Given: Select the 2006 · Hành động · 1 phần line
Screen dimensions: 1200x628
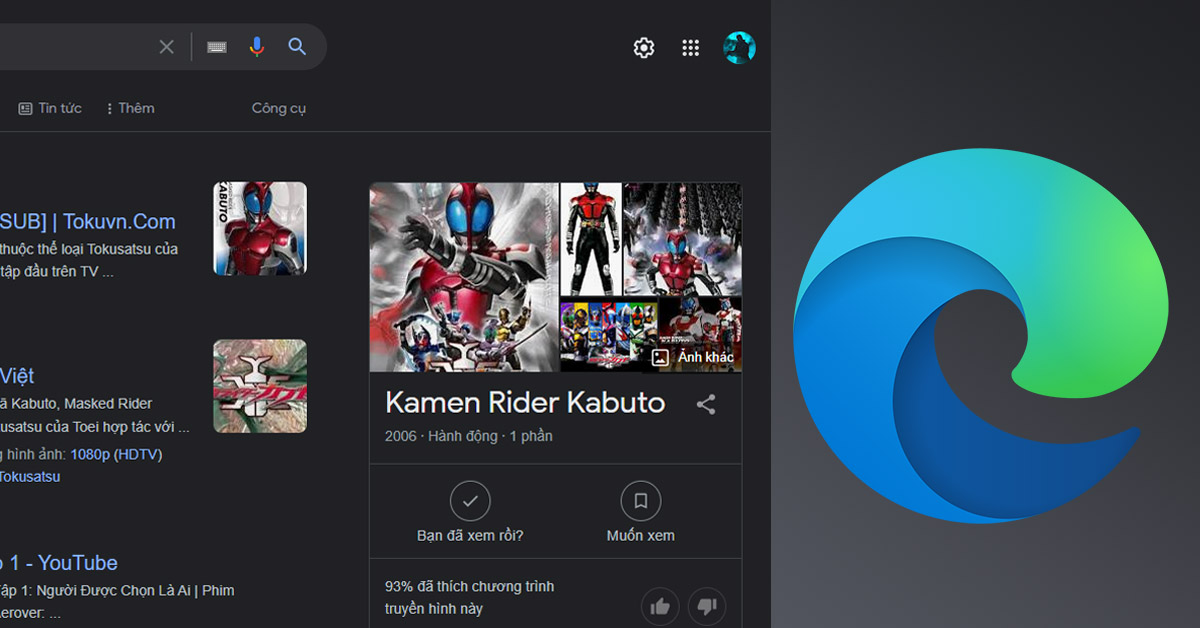Looking at the screenshot, I should coord(469,436).
